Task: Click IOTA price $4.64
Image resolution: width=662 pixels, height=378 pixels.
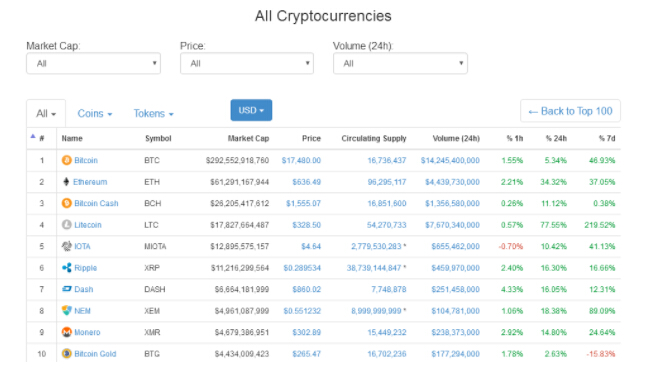Action: click(311, 247)
